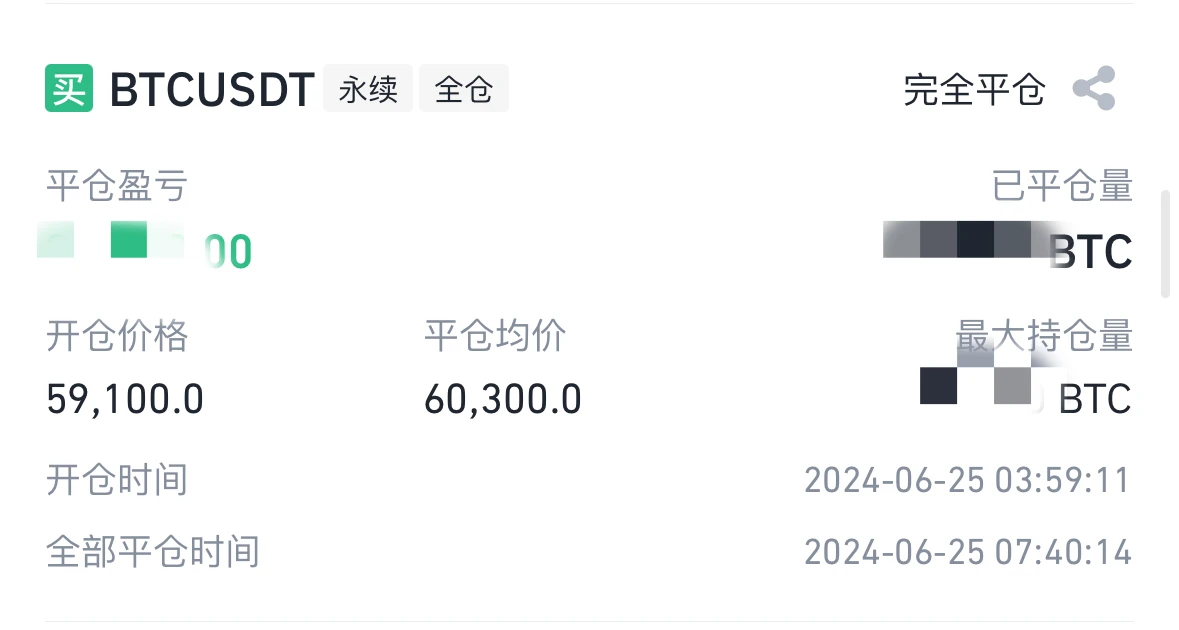Viewport: 1179px width, 630px height.
Task: Click the vertical scrollbar on the right
Action: 1164,243
